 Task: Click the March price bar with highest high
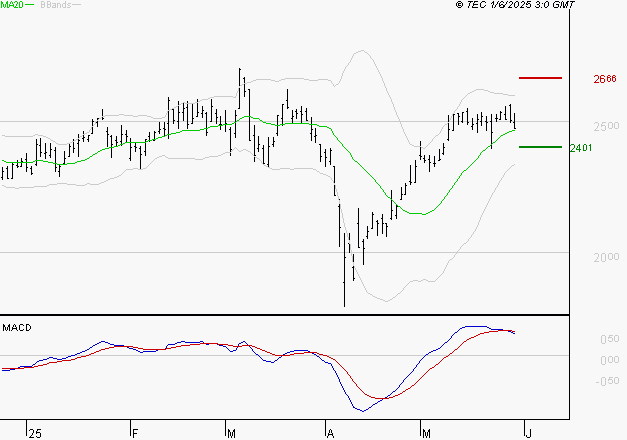240,88
